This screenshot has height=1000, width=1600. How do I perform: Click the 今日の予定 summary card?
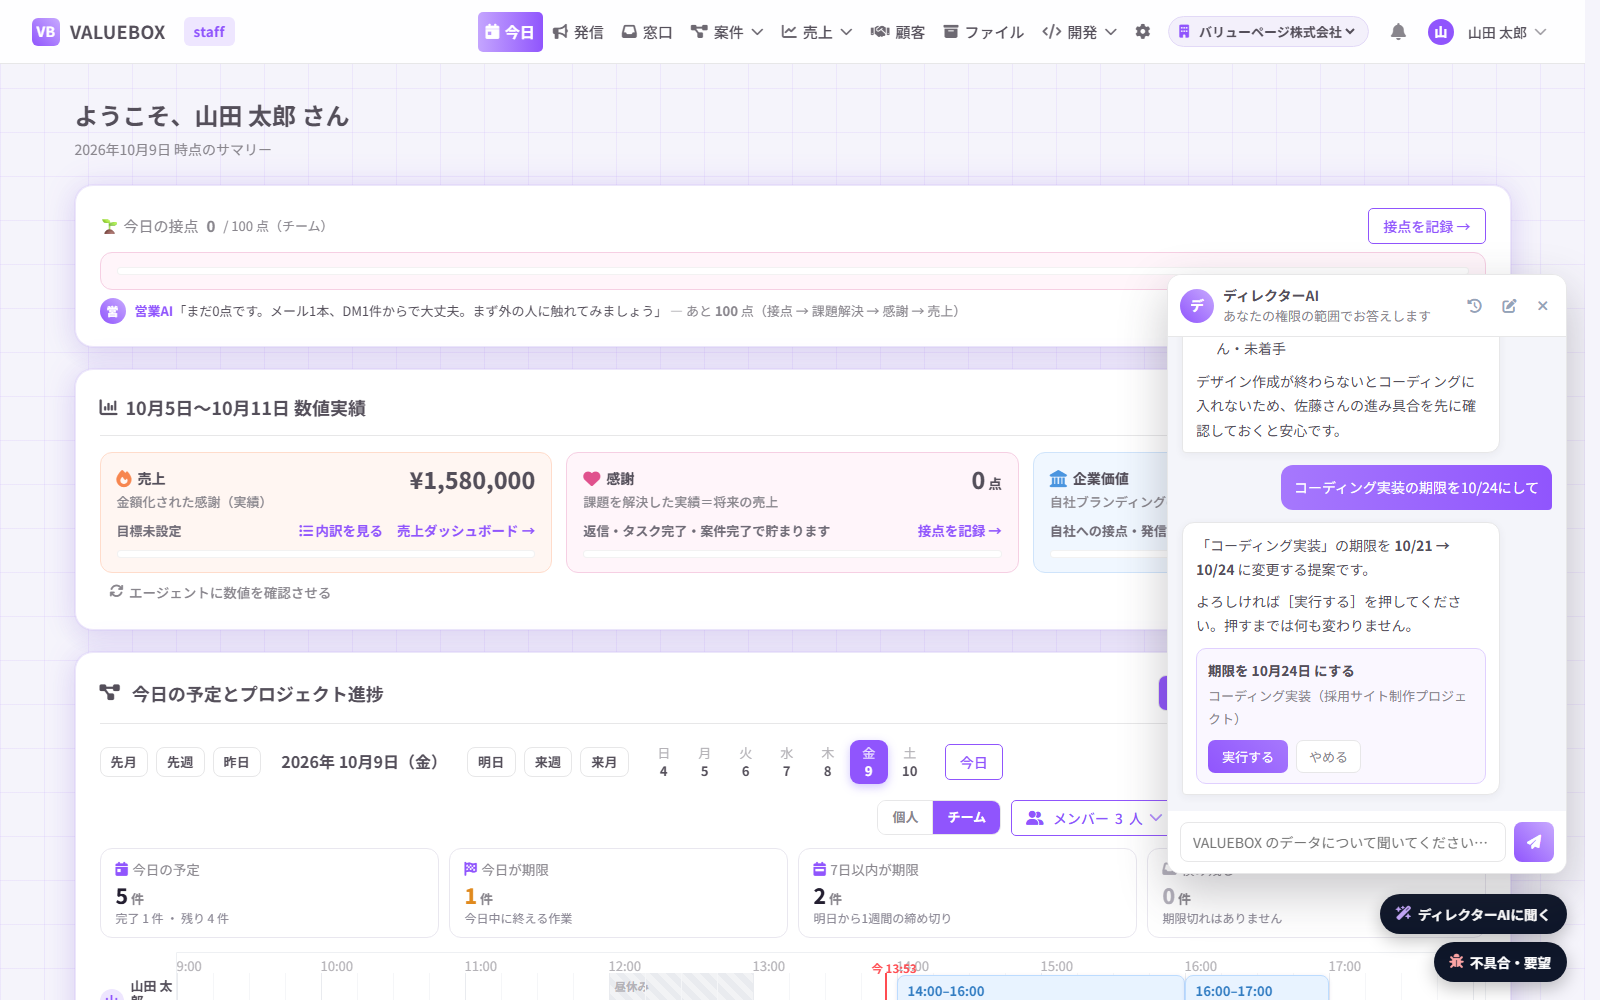(269, 893)
